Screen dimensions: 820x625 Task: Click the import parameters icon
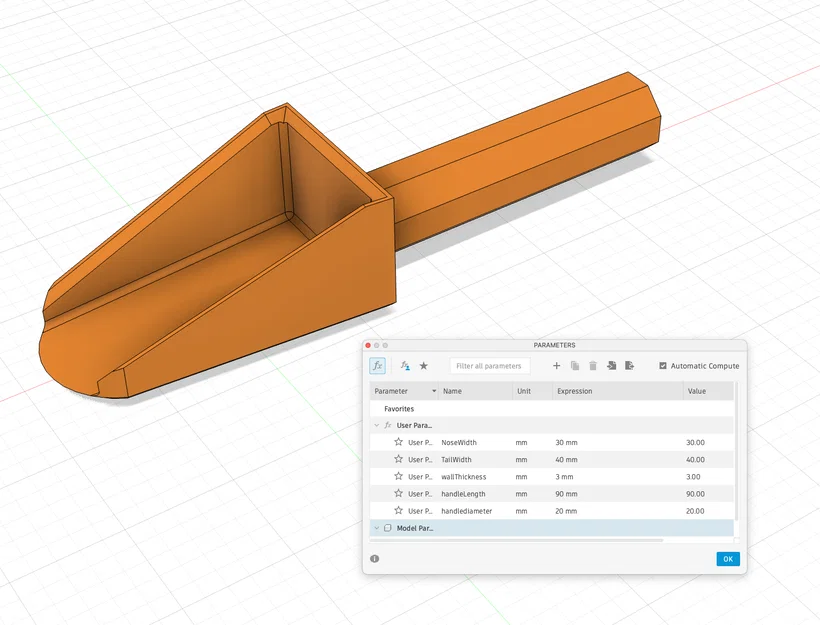point(611,366)
